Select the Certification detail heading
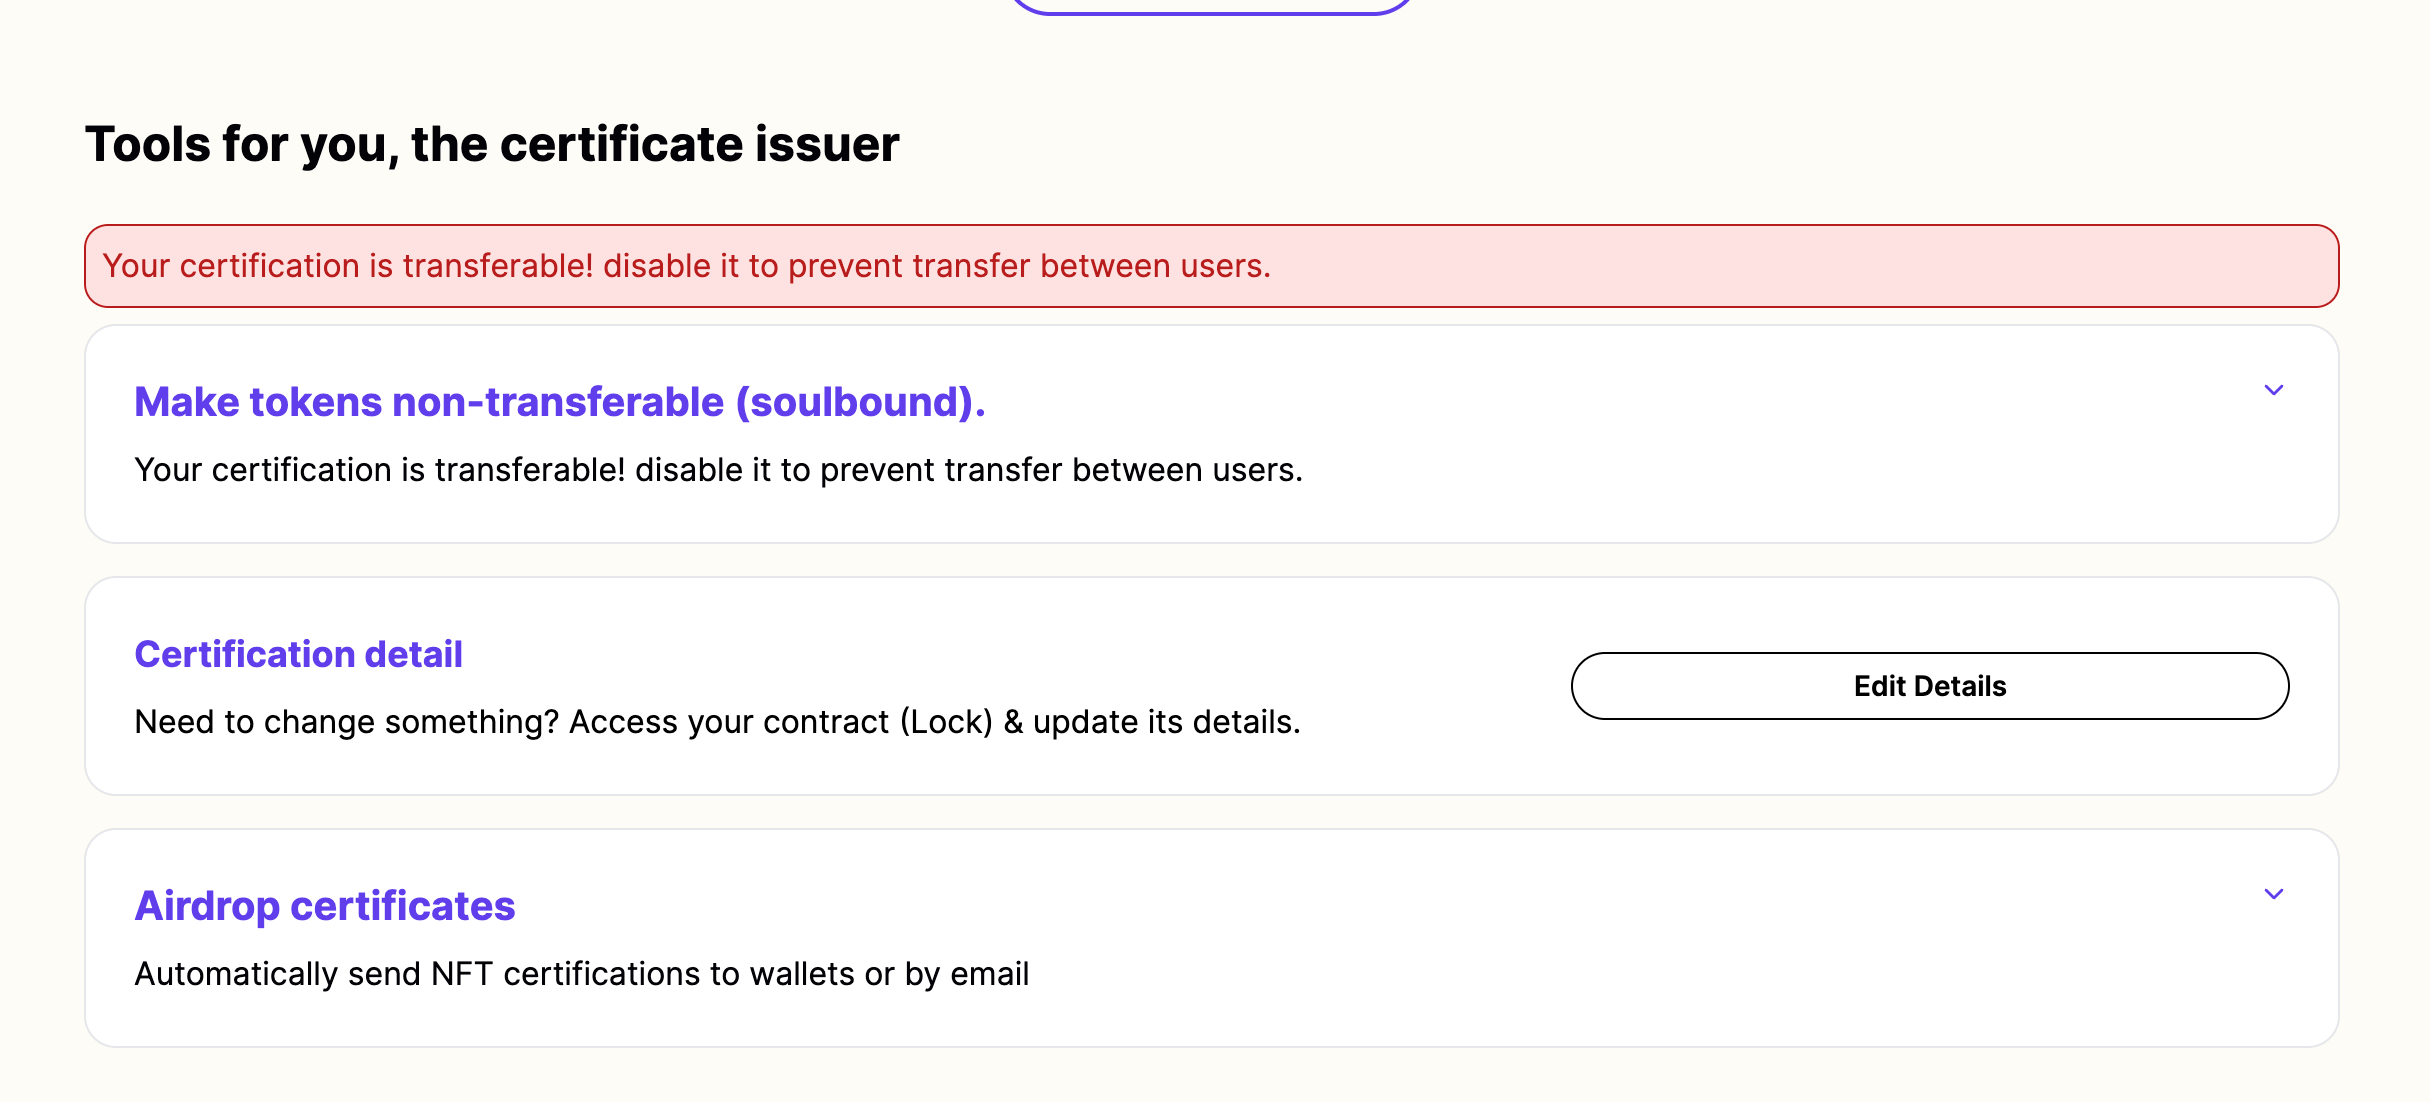 [299, 654]
